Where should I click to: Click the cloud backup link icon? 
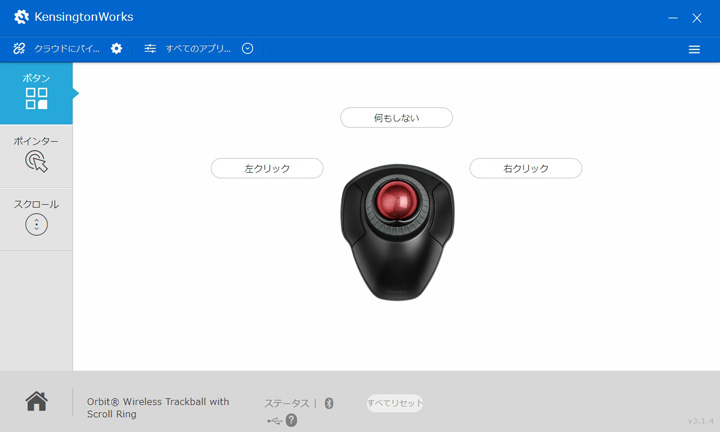click(x=19, y=48)
